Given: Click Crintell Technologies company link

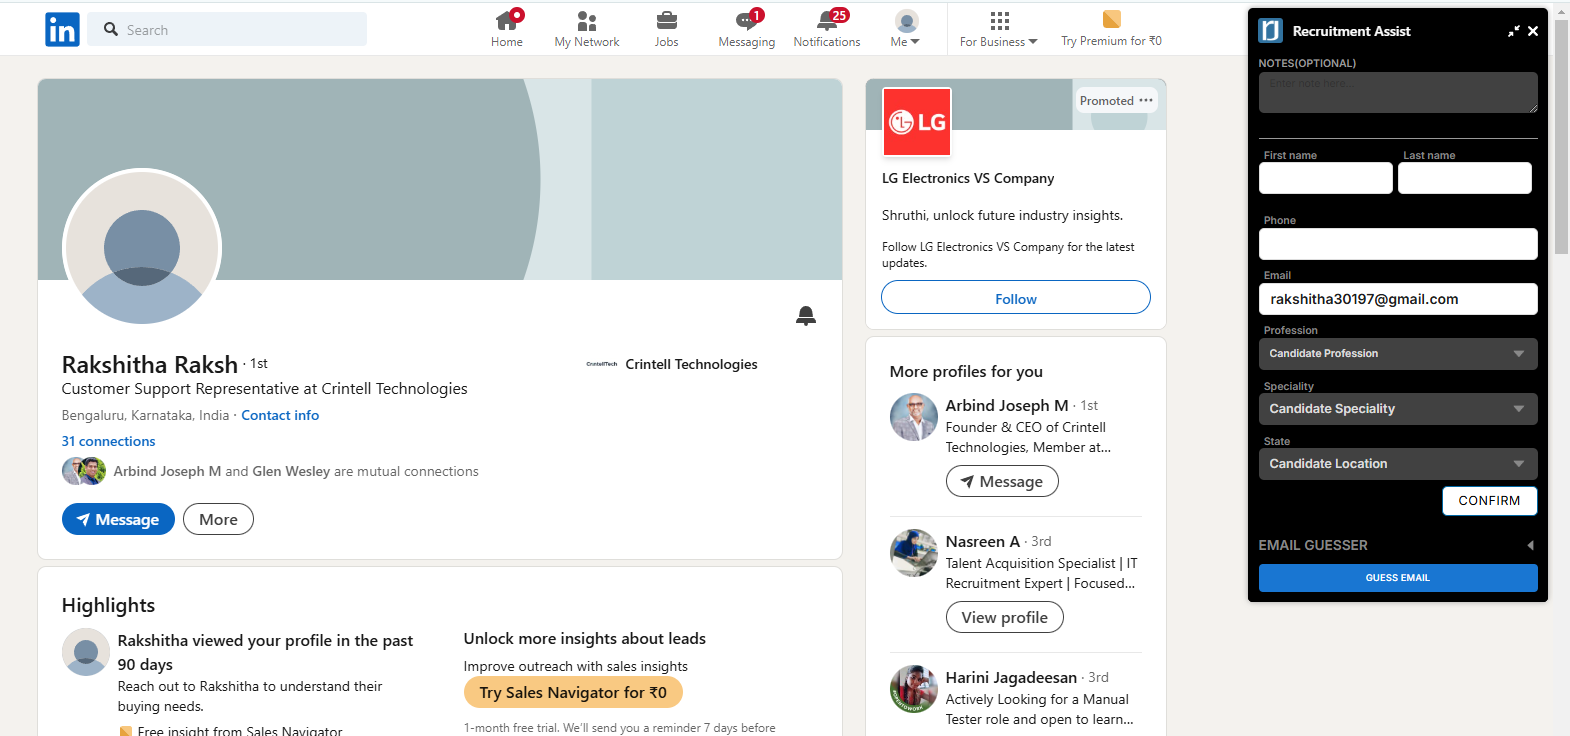Looking at the screenshot, I should 672,364.
